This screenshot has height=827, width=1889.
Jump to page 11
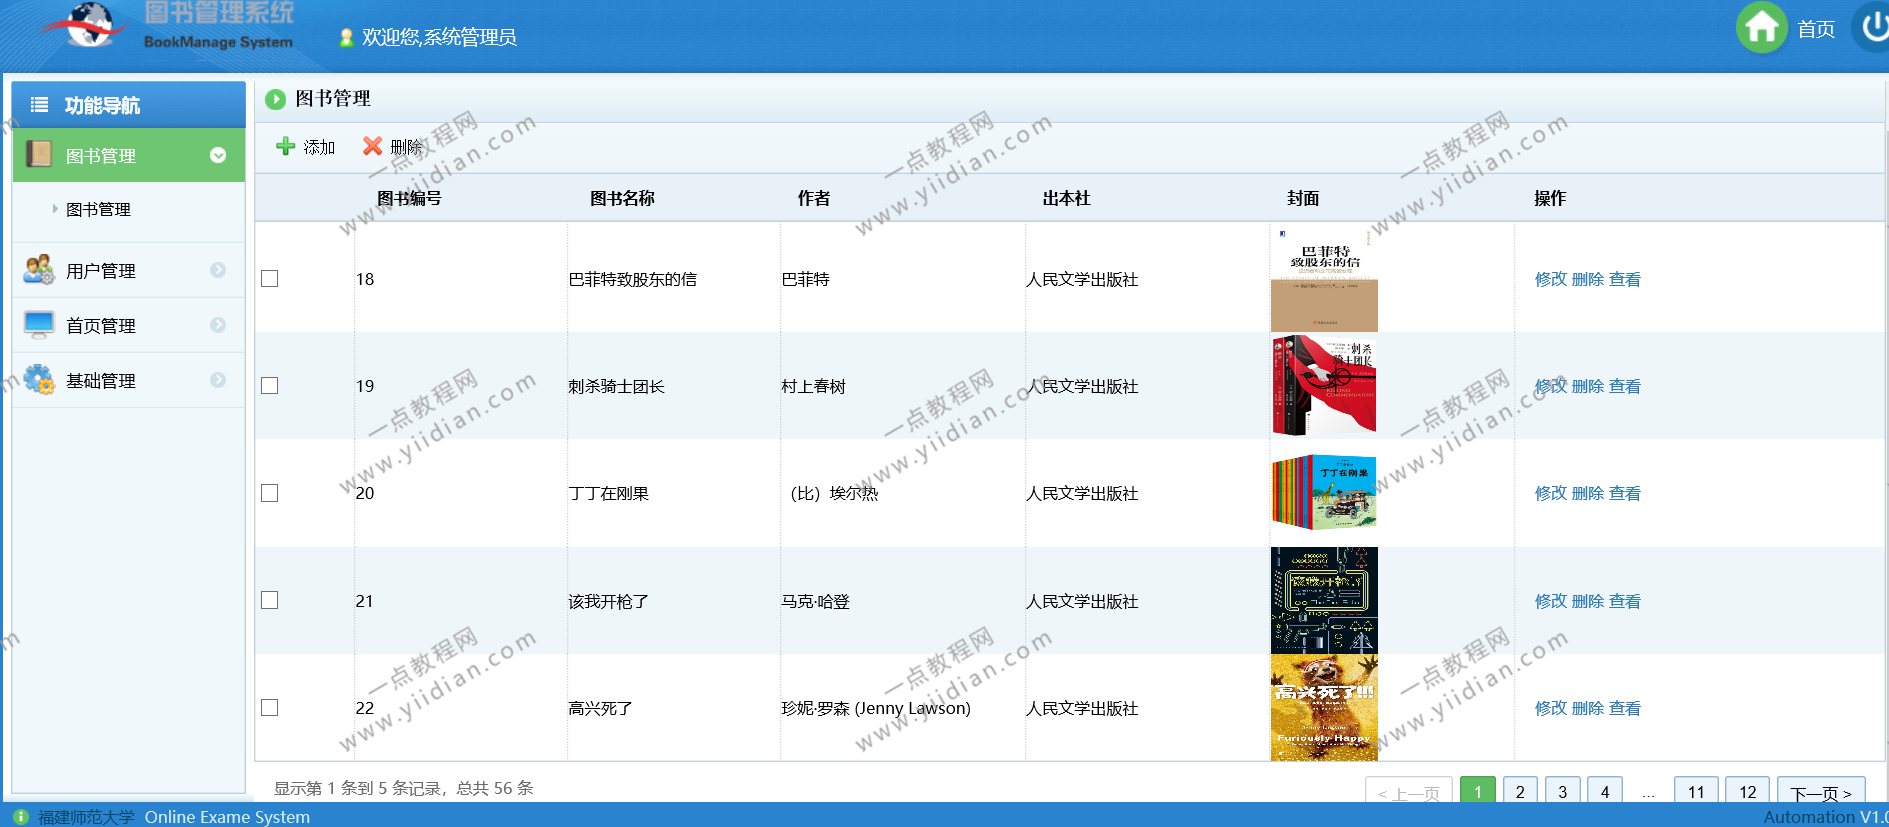point(1696,790)
